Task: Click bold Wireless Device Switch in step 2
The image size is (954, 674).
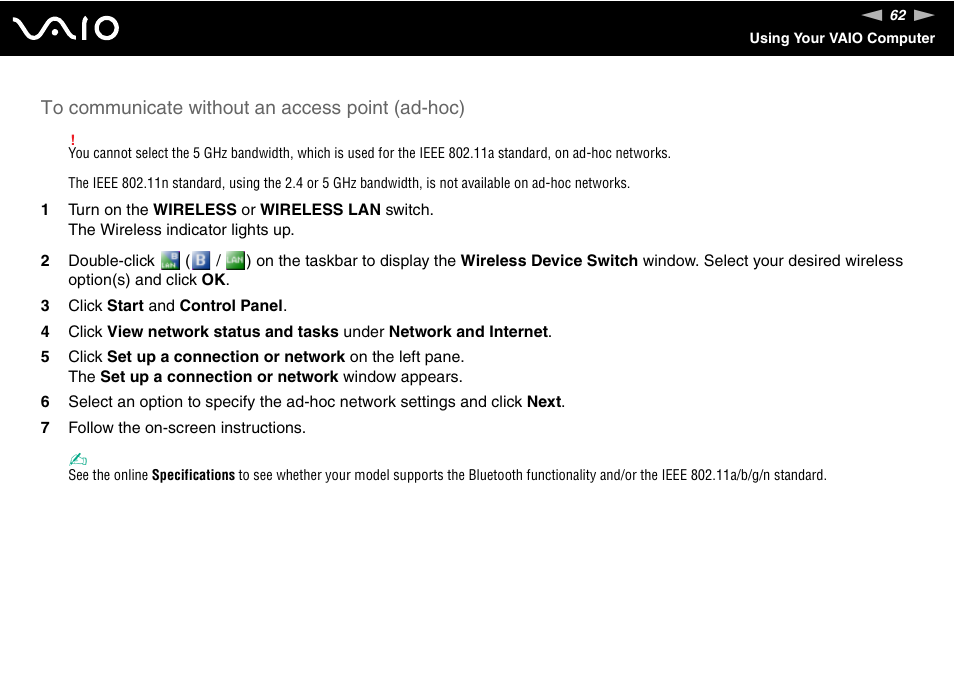Action: pos(549,261)
